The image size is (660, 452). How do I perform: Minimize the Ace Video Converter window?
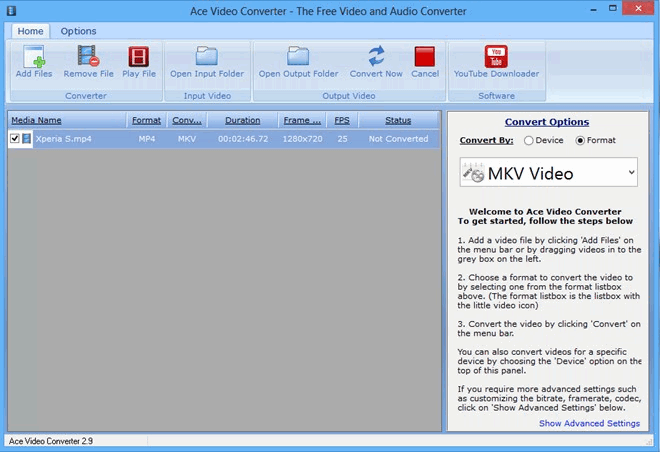[593, 9]
